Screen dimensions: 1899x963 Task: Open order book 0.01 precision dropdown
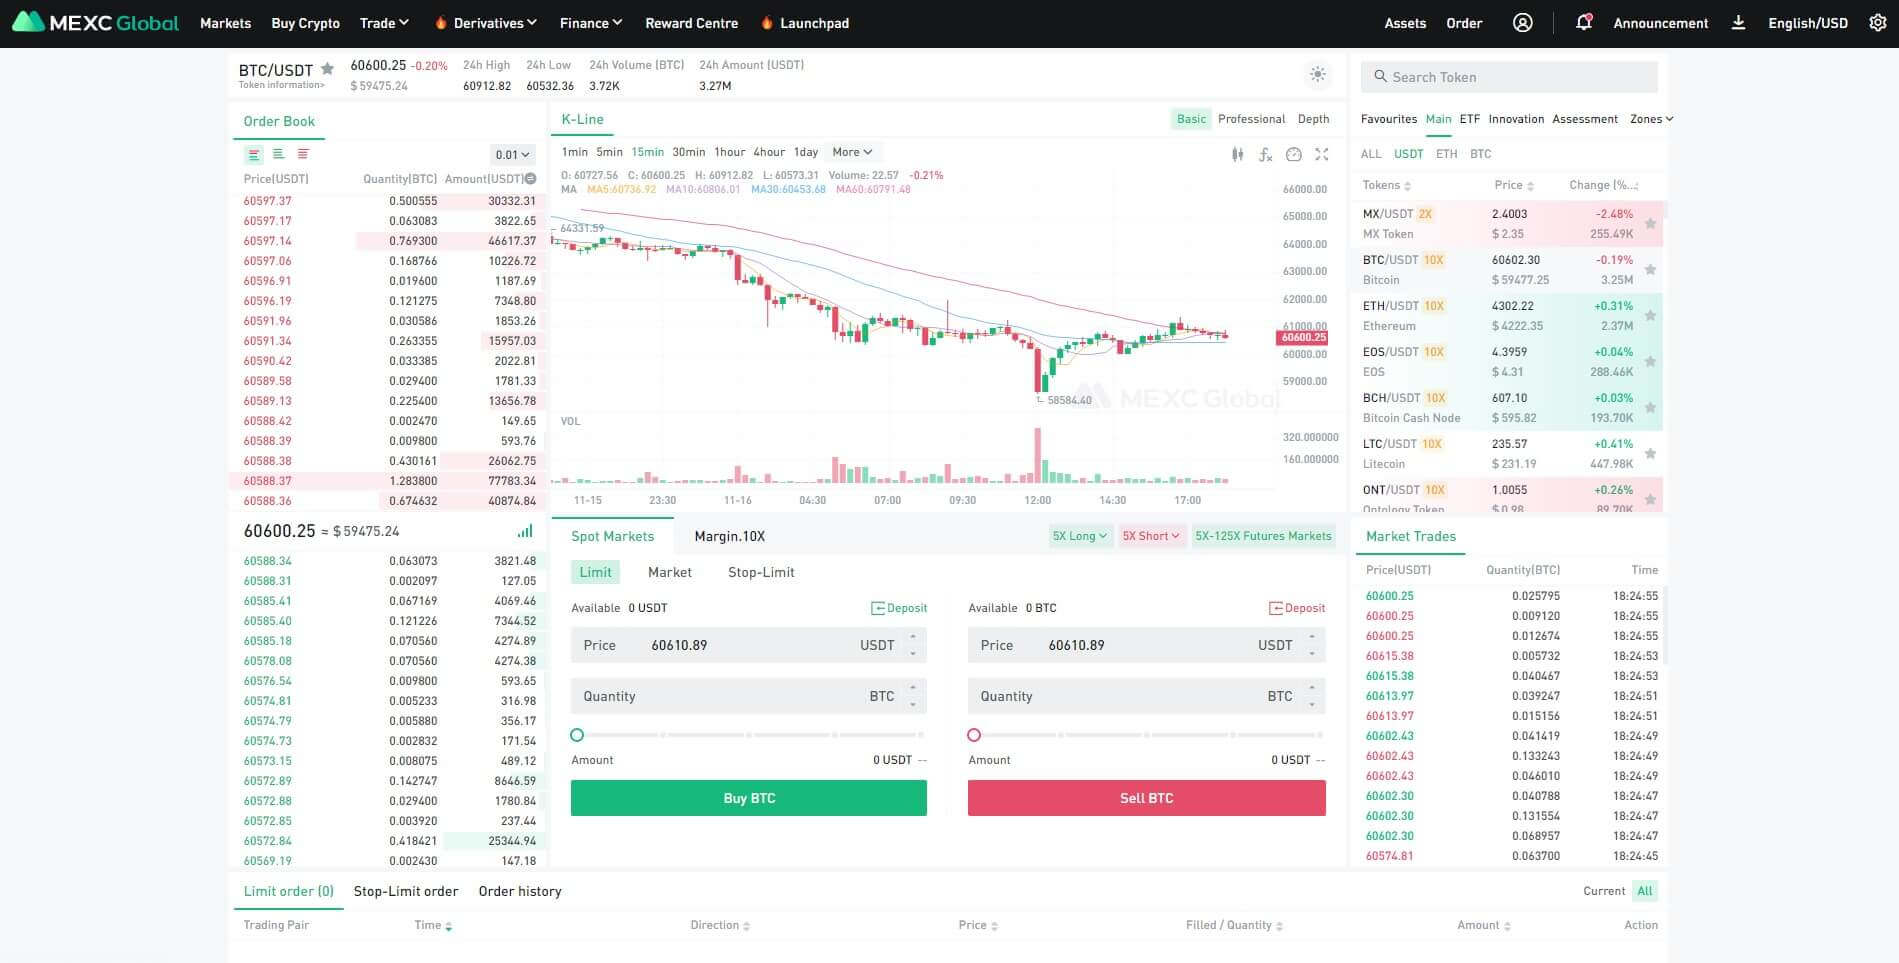[x=513, y=155]
